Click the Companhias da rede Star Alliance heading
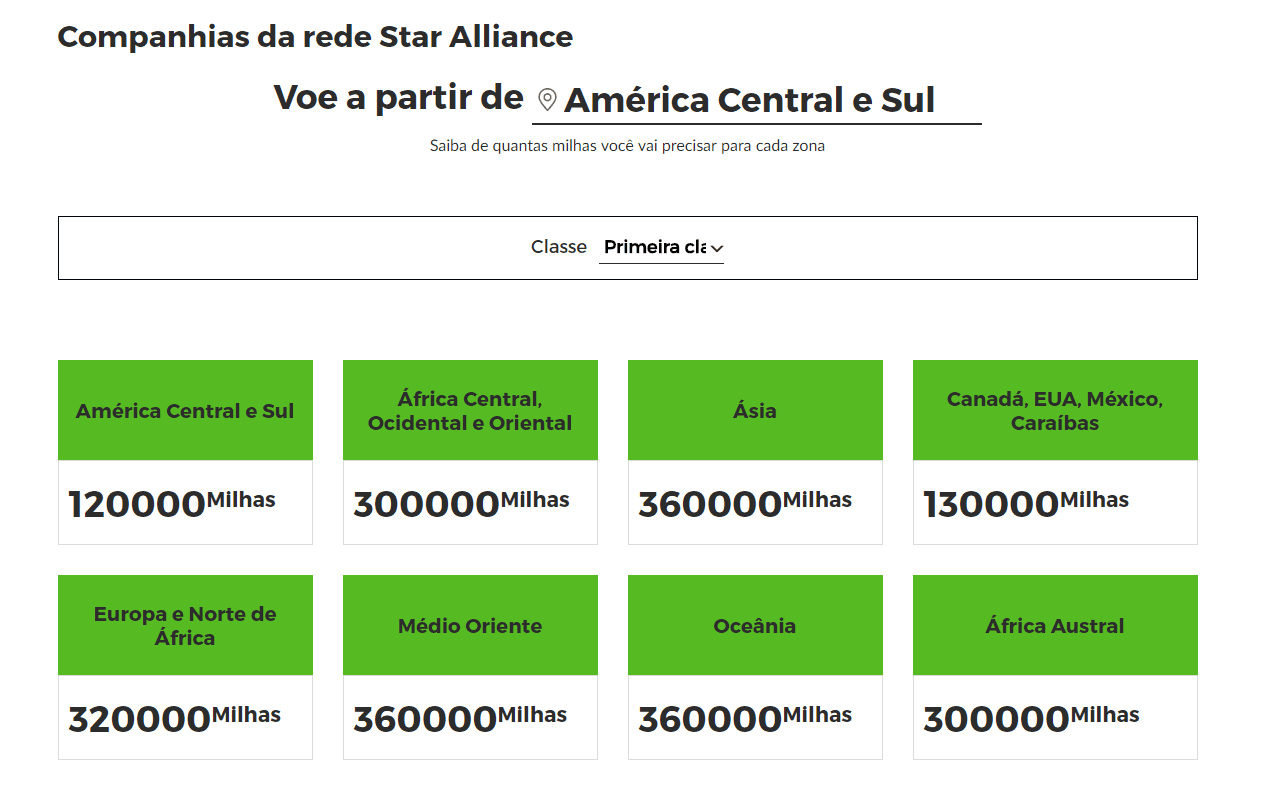The height and width of the screenshot is (786, 1274). point(315,37)
